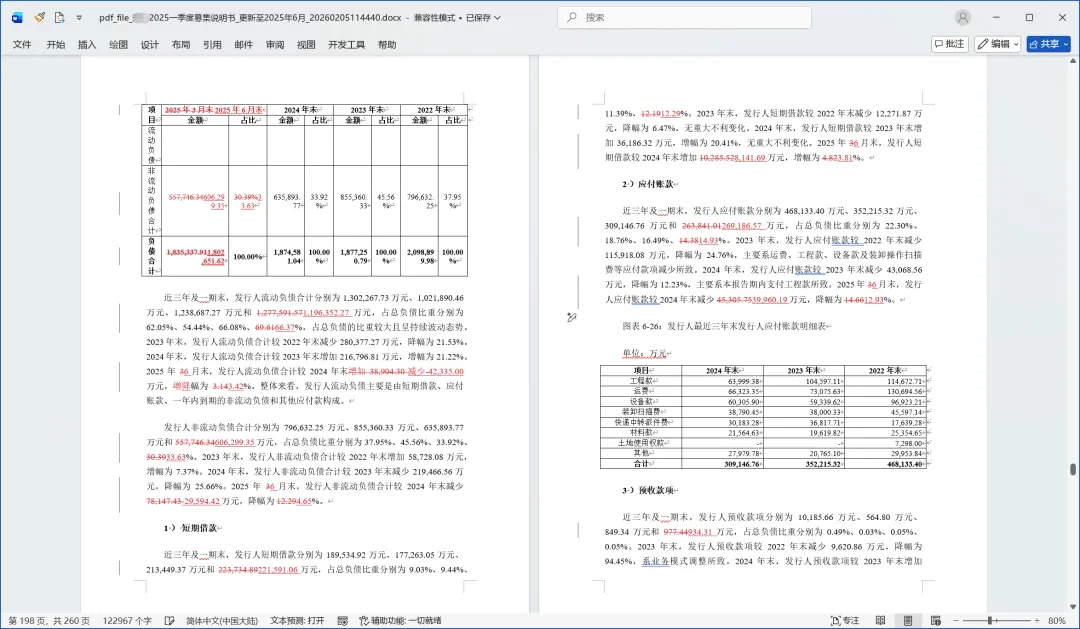1080x629 pixels.
Task: Click the format painter brush icon in quick access toolbar
Action: 39,17
